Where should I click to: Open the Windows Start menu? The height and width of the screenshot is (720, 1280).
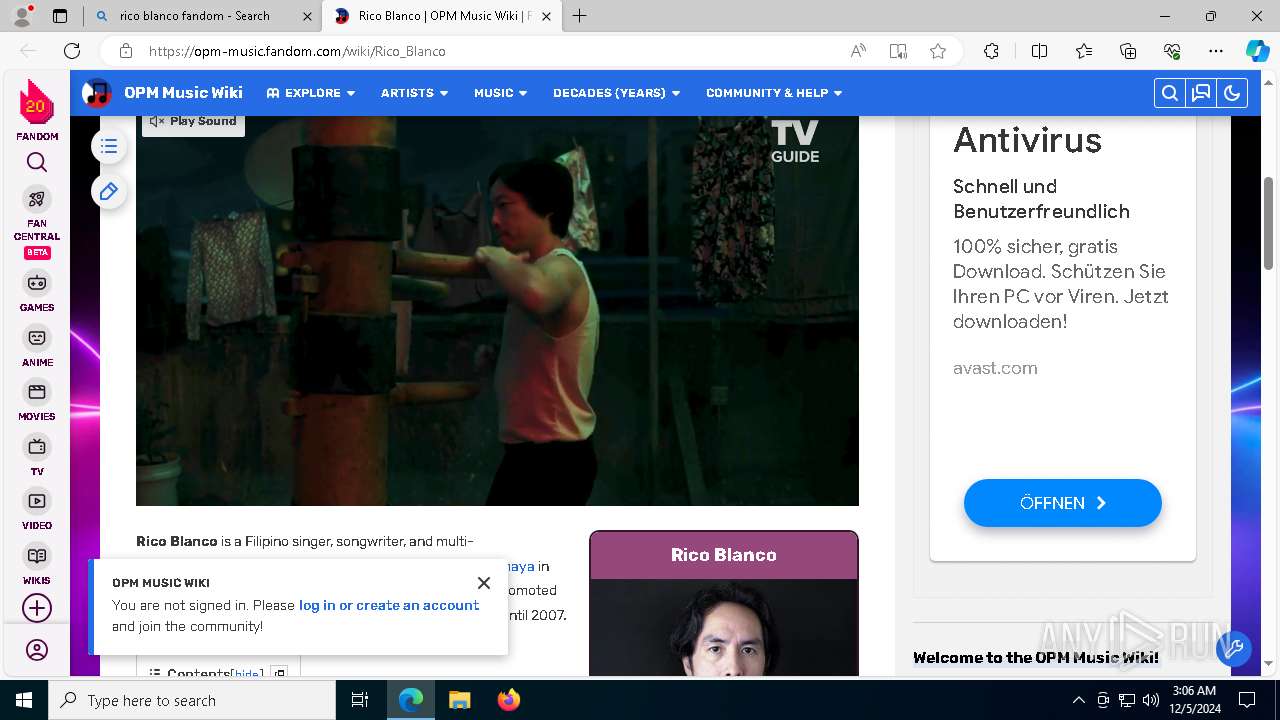(x=24, y=700)
